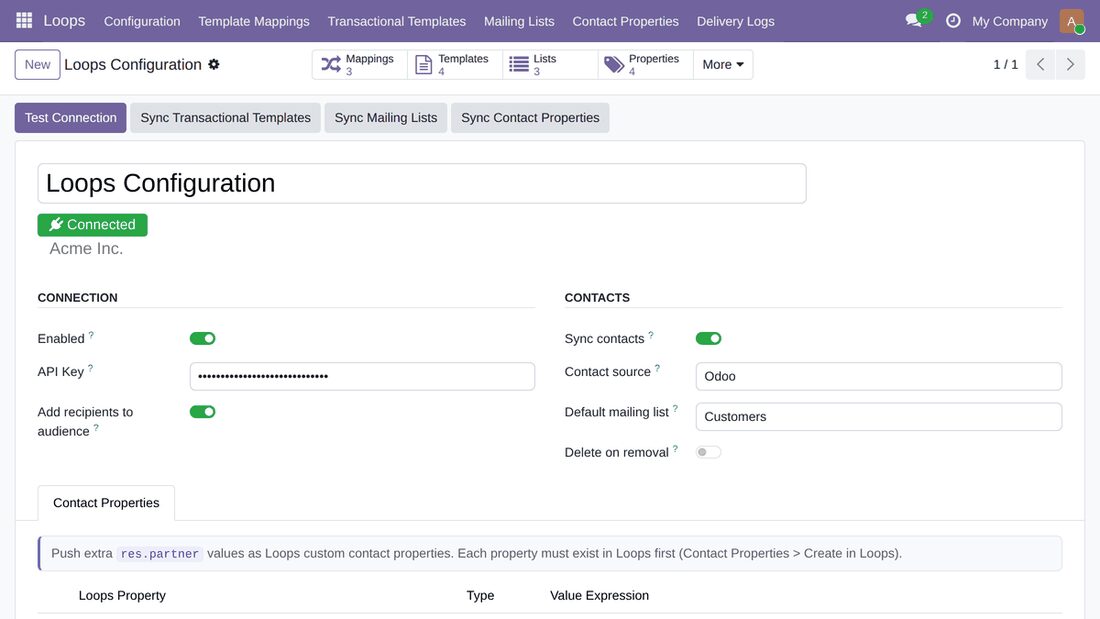Click Sync Transactional Templates button
The height and width of the screenshot is (619, 1100).
pos(225,118)
